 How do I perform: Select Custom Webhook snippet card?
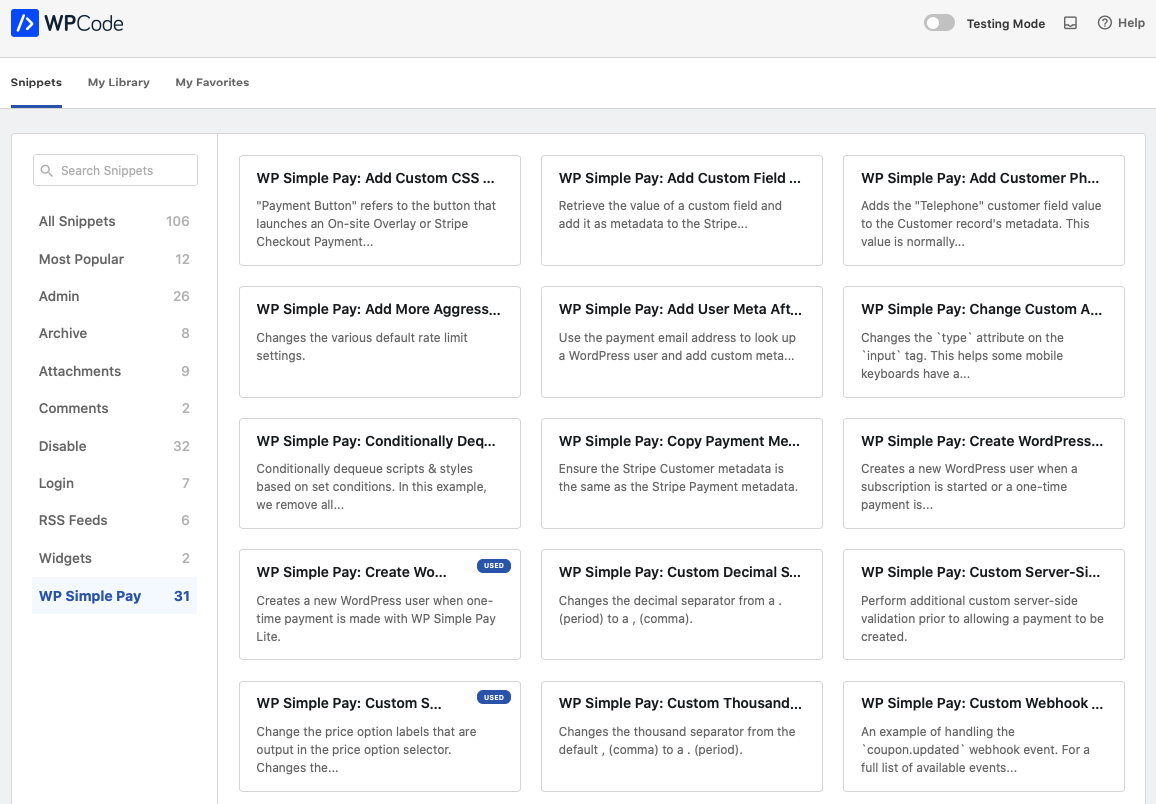click(983, 735)
